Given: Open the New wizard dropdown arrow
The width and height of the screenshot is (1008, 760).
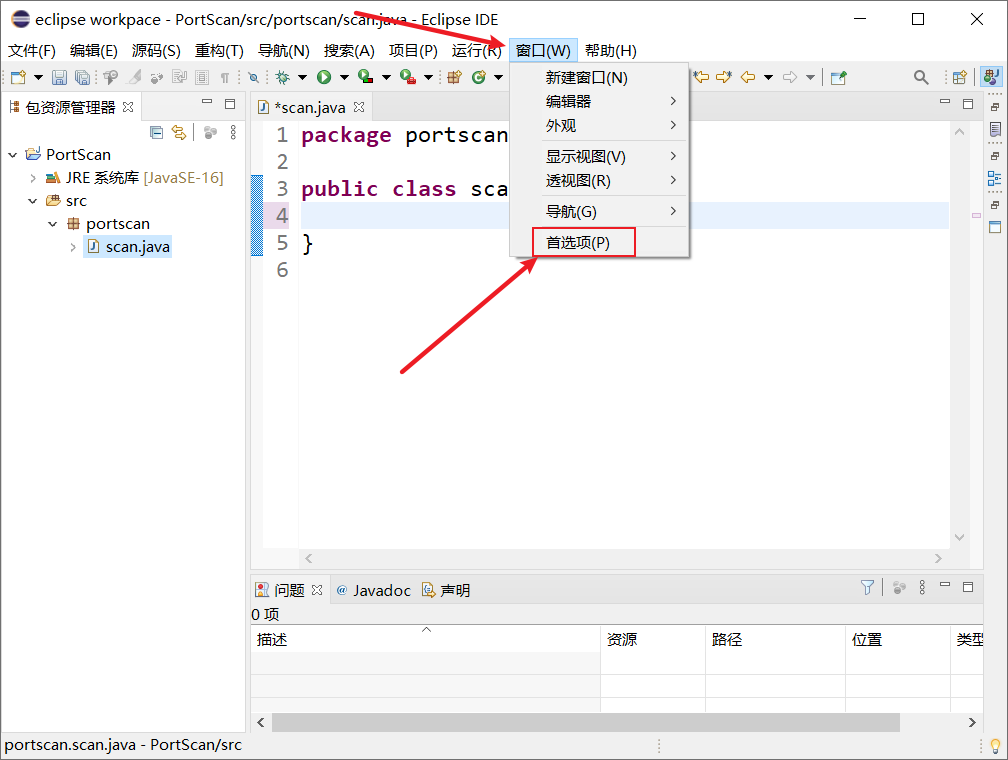Looking at the screenshot, I should [39, 77].
